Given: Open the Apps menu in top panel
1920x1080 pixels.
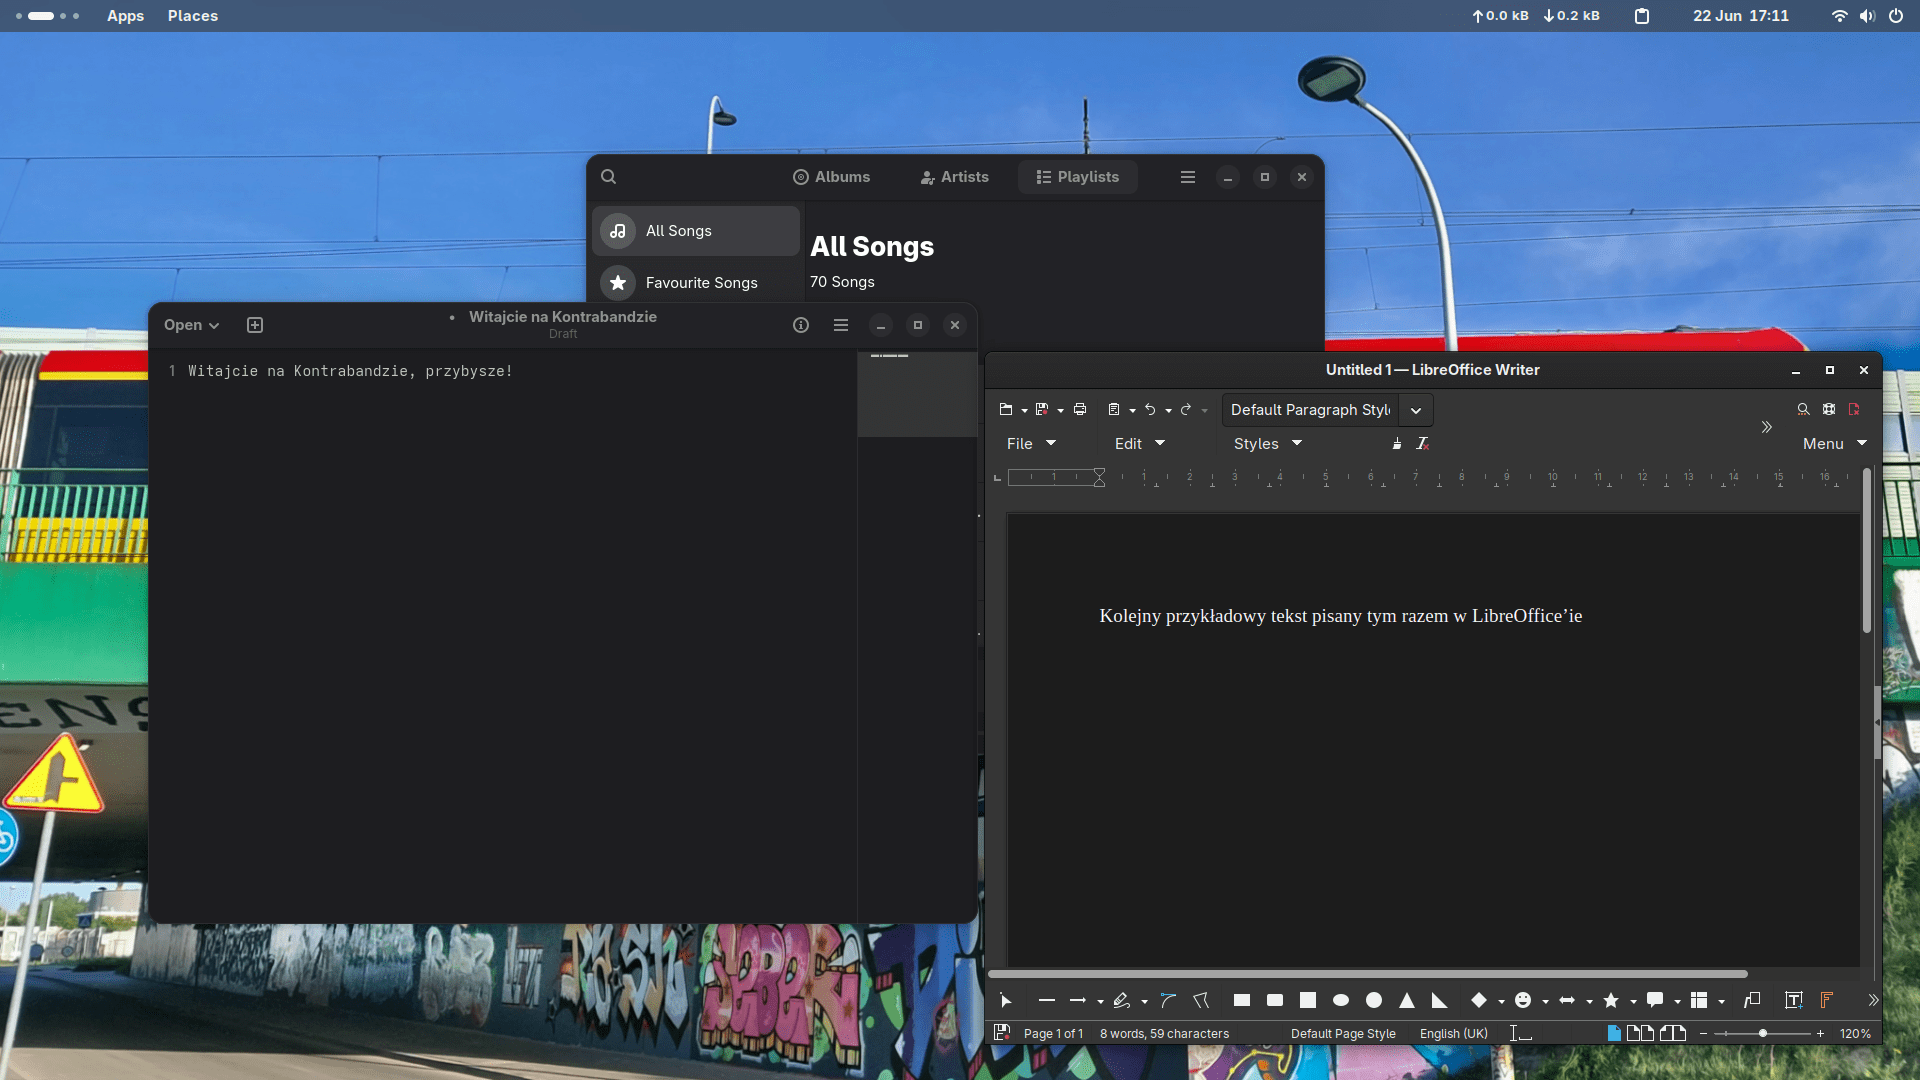Looking at the screenshot, I should click(x=125, y=16).
